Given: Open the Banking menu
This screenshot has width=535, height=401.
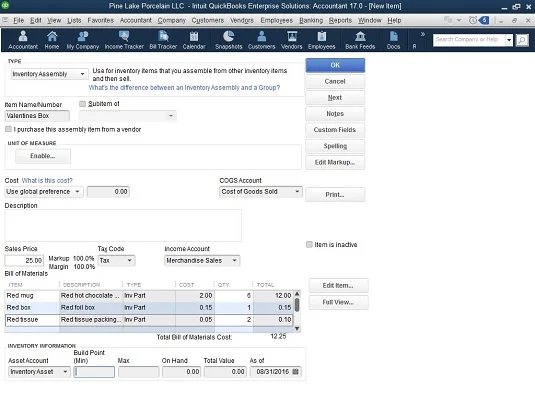Looking at the screenshot, I should [311, 20].
